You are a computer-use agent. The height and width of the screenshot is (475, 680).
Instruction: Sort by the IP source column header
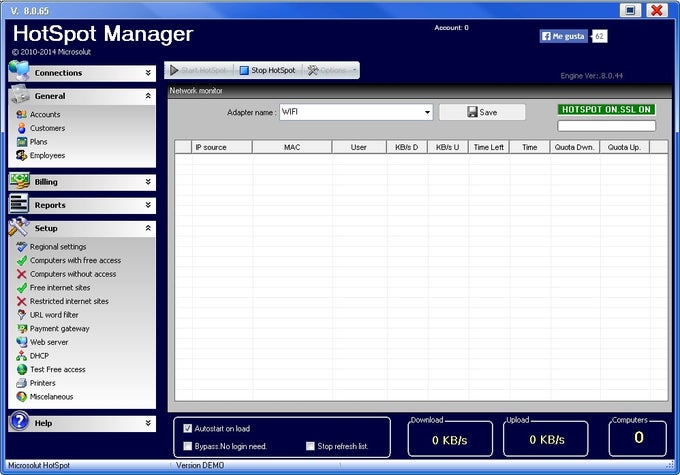pyautogui.click(x=222, y=147)
